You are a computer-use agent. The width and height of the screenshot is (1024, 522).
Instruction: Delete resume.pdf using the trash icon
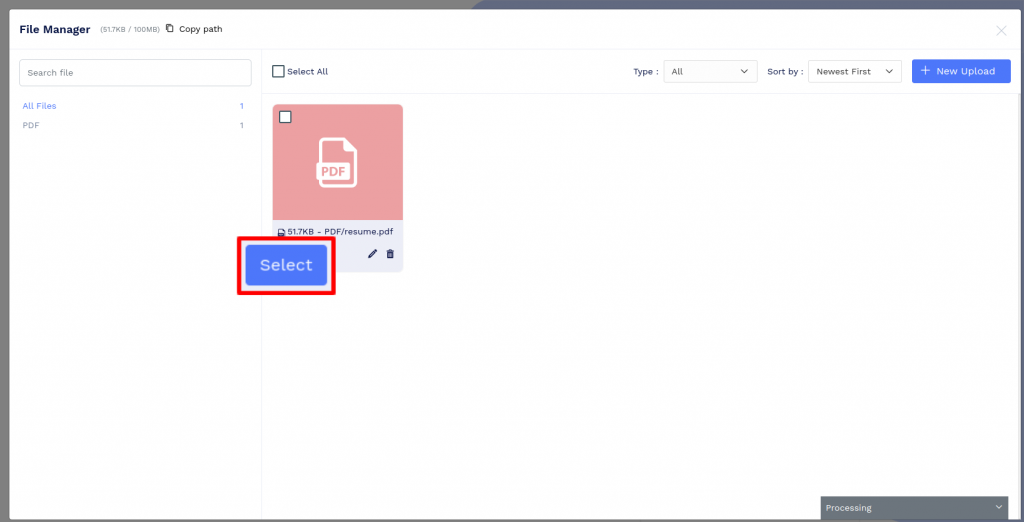pos(390,254)
